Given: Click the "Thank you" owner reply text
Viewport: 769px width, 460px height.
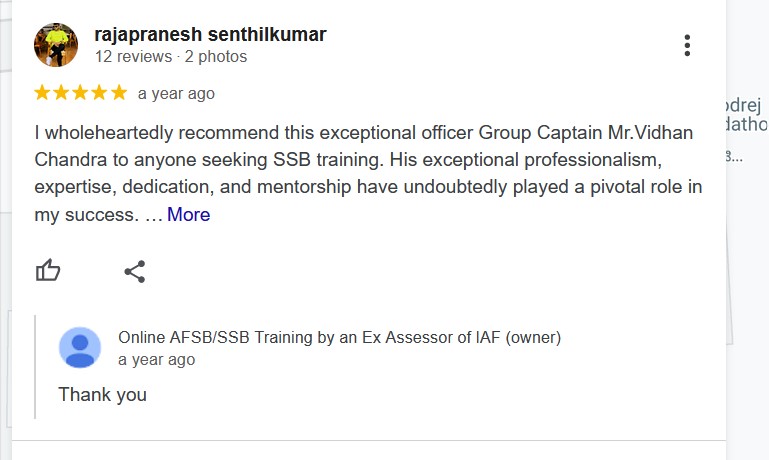Looking at the screenshot, I should point(102,394).
